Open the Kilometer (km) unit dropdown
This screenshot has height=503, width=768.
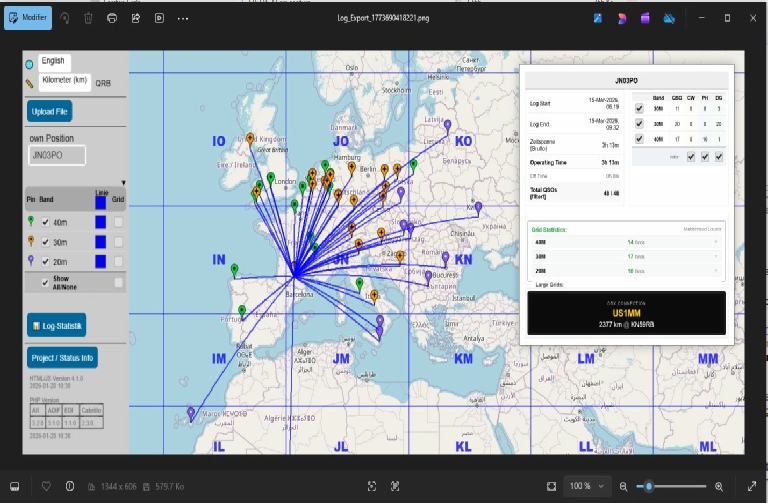[x=64, y=80]
